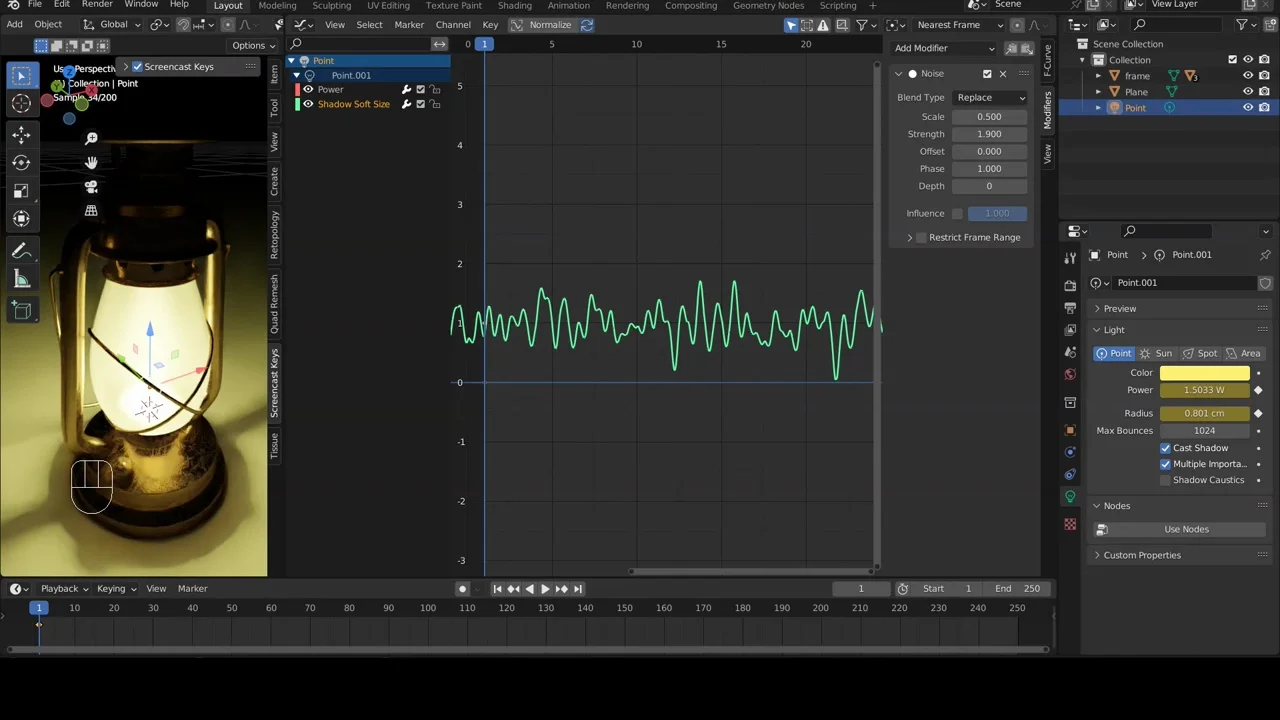
Task: Click wrench icon on Power channel
Action: tap(406, 90)
